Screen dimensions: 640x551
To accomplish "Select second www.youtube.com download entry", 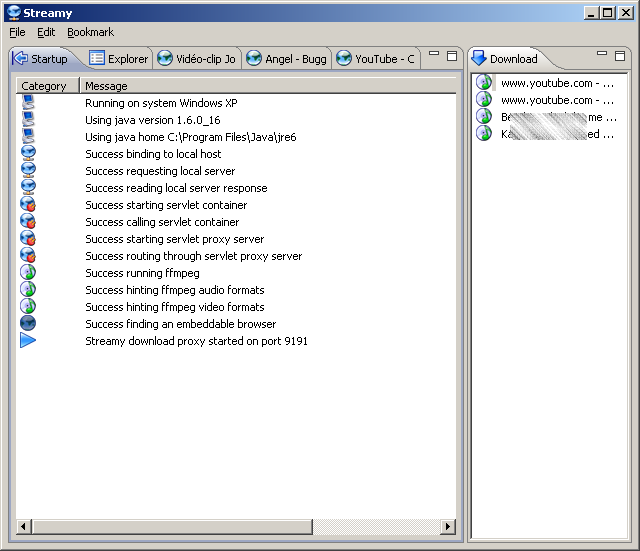I will pos(558,100).
